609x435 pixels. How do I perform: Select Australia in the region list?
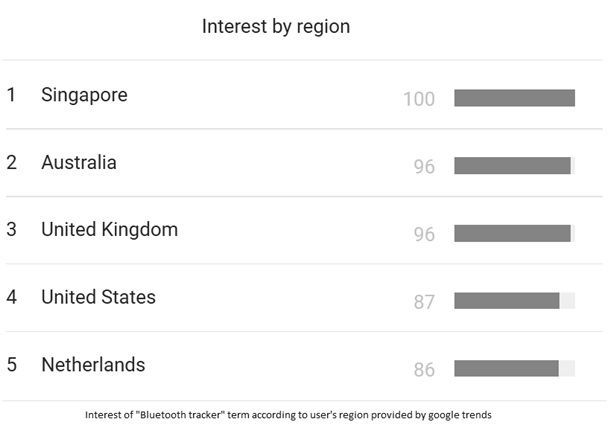click(79, 162)
